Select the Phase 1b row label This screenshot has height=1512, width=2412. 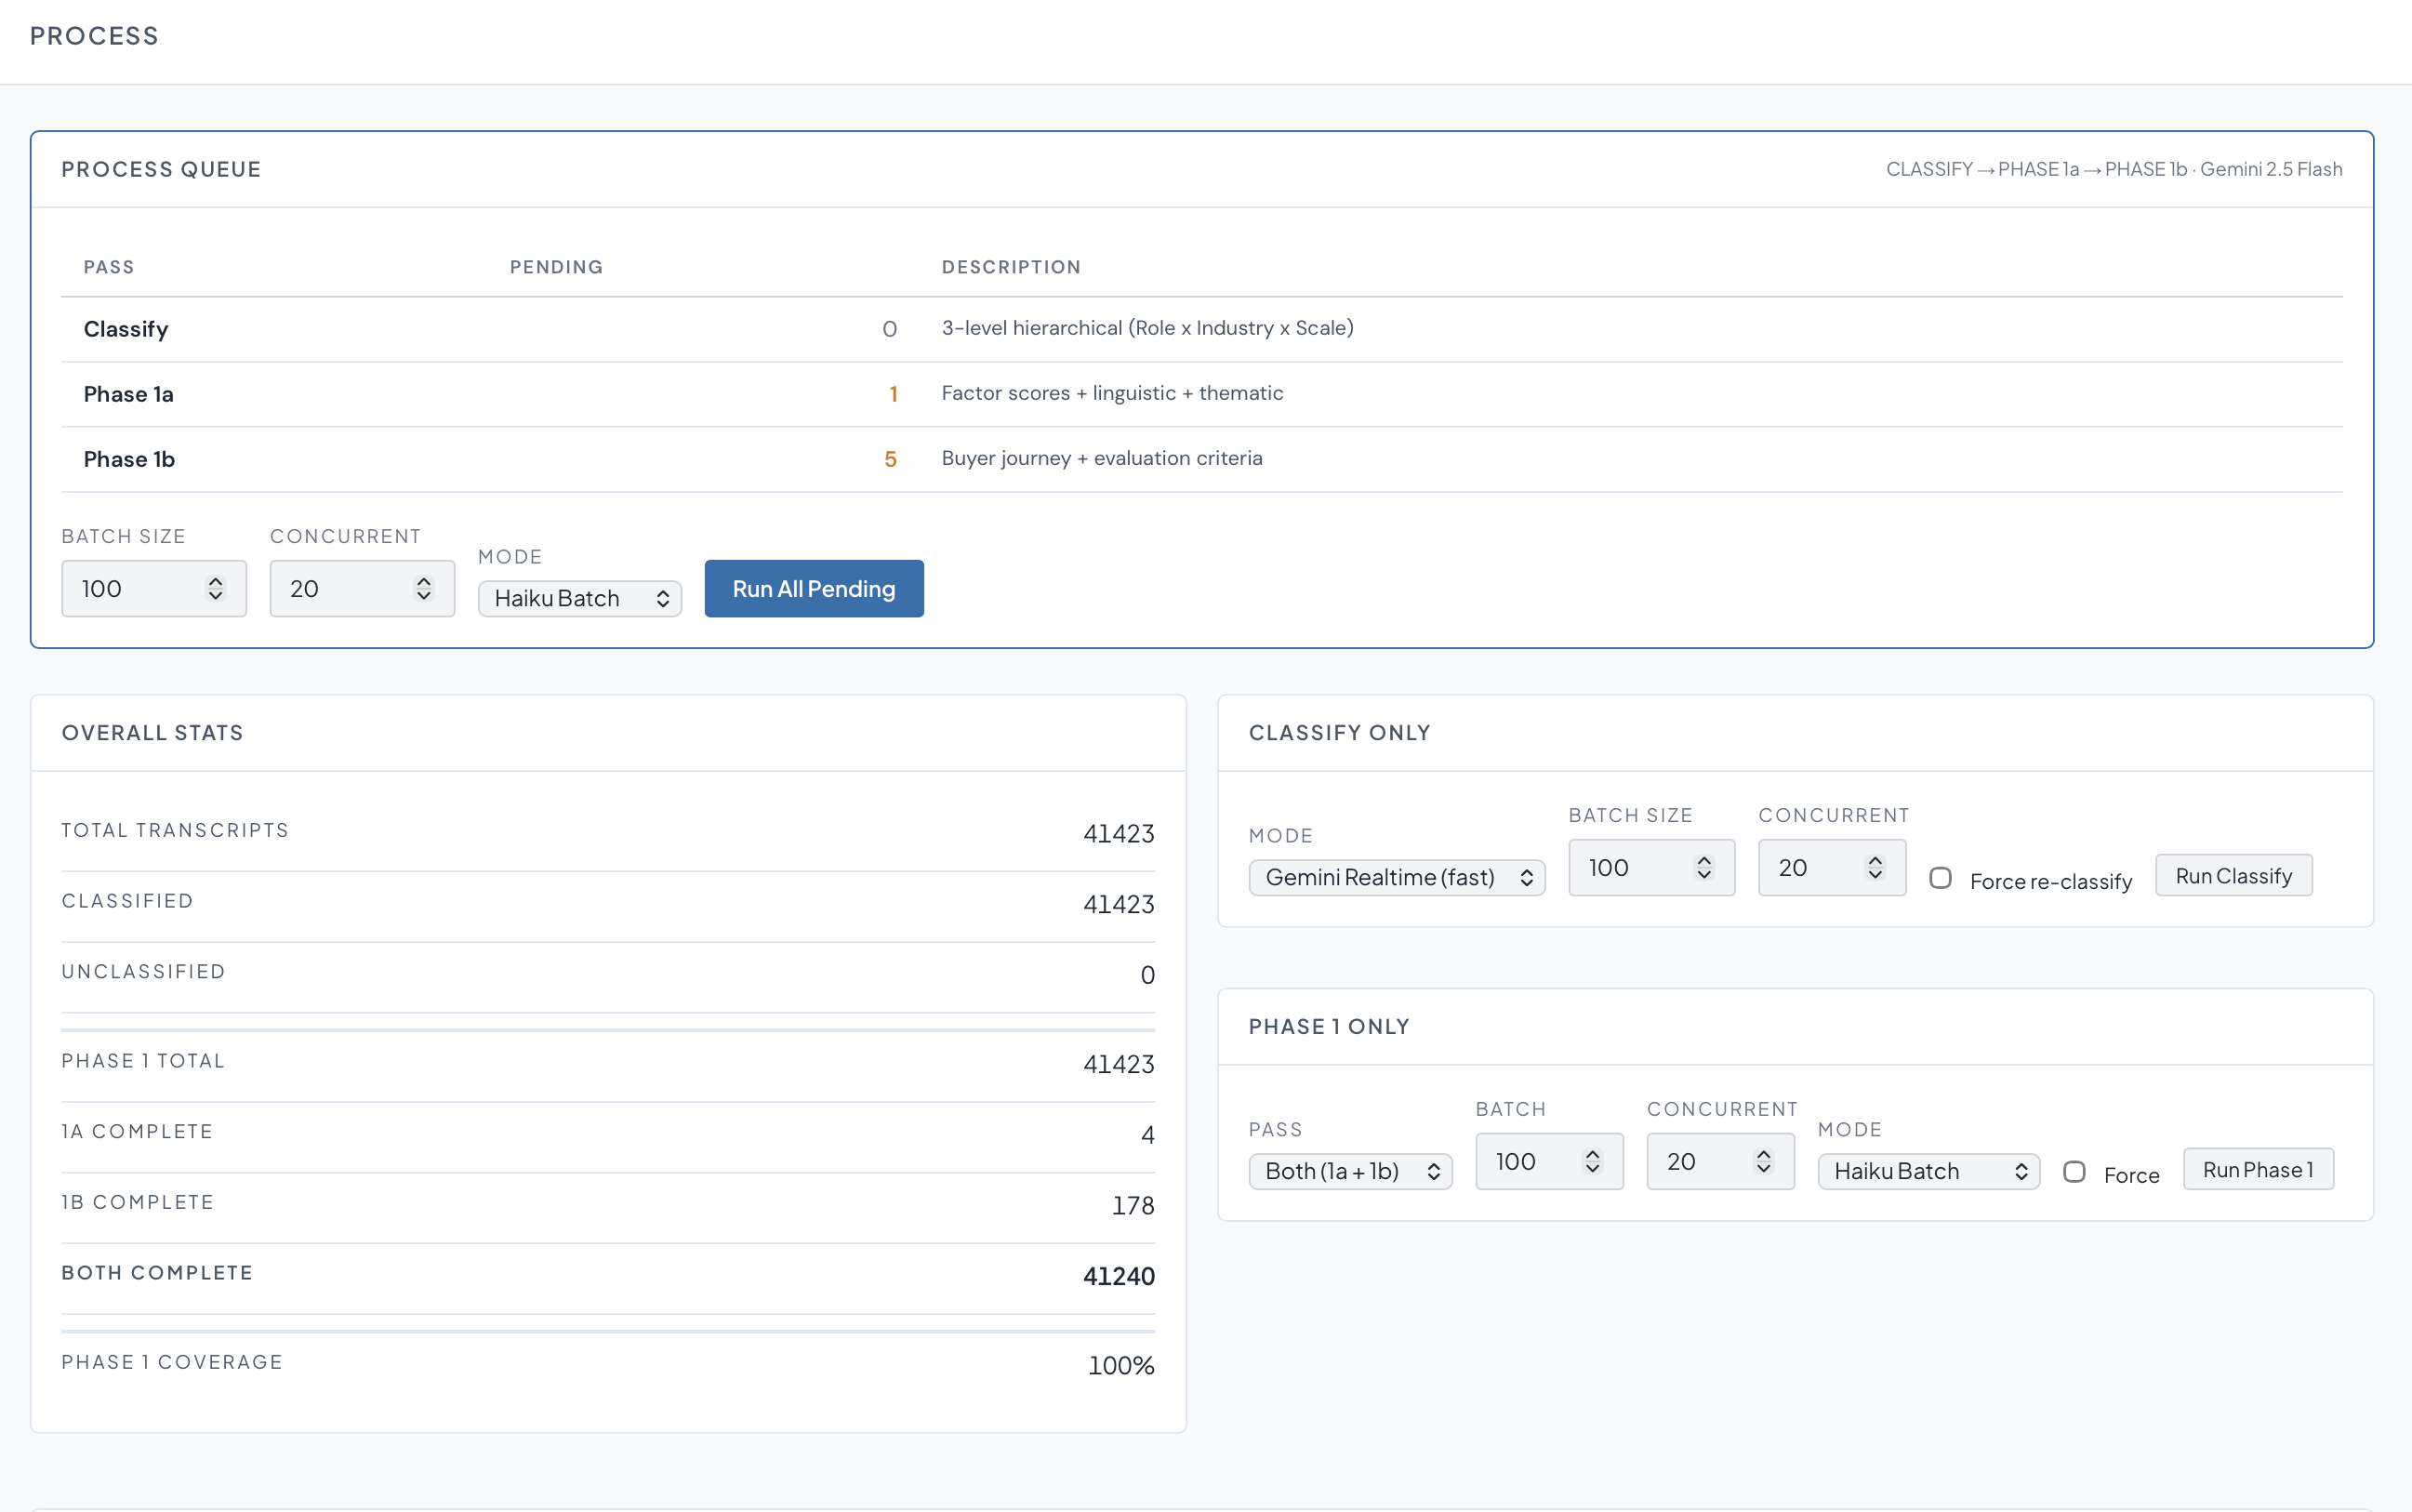point(129,459)
